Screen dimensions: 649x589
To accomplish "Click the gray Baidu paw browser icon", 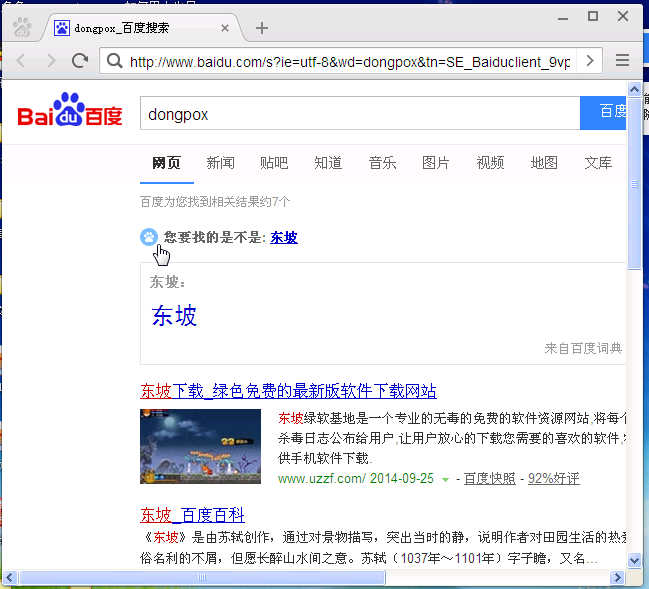I will tap(22, 27).
